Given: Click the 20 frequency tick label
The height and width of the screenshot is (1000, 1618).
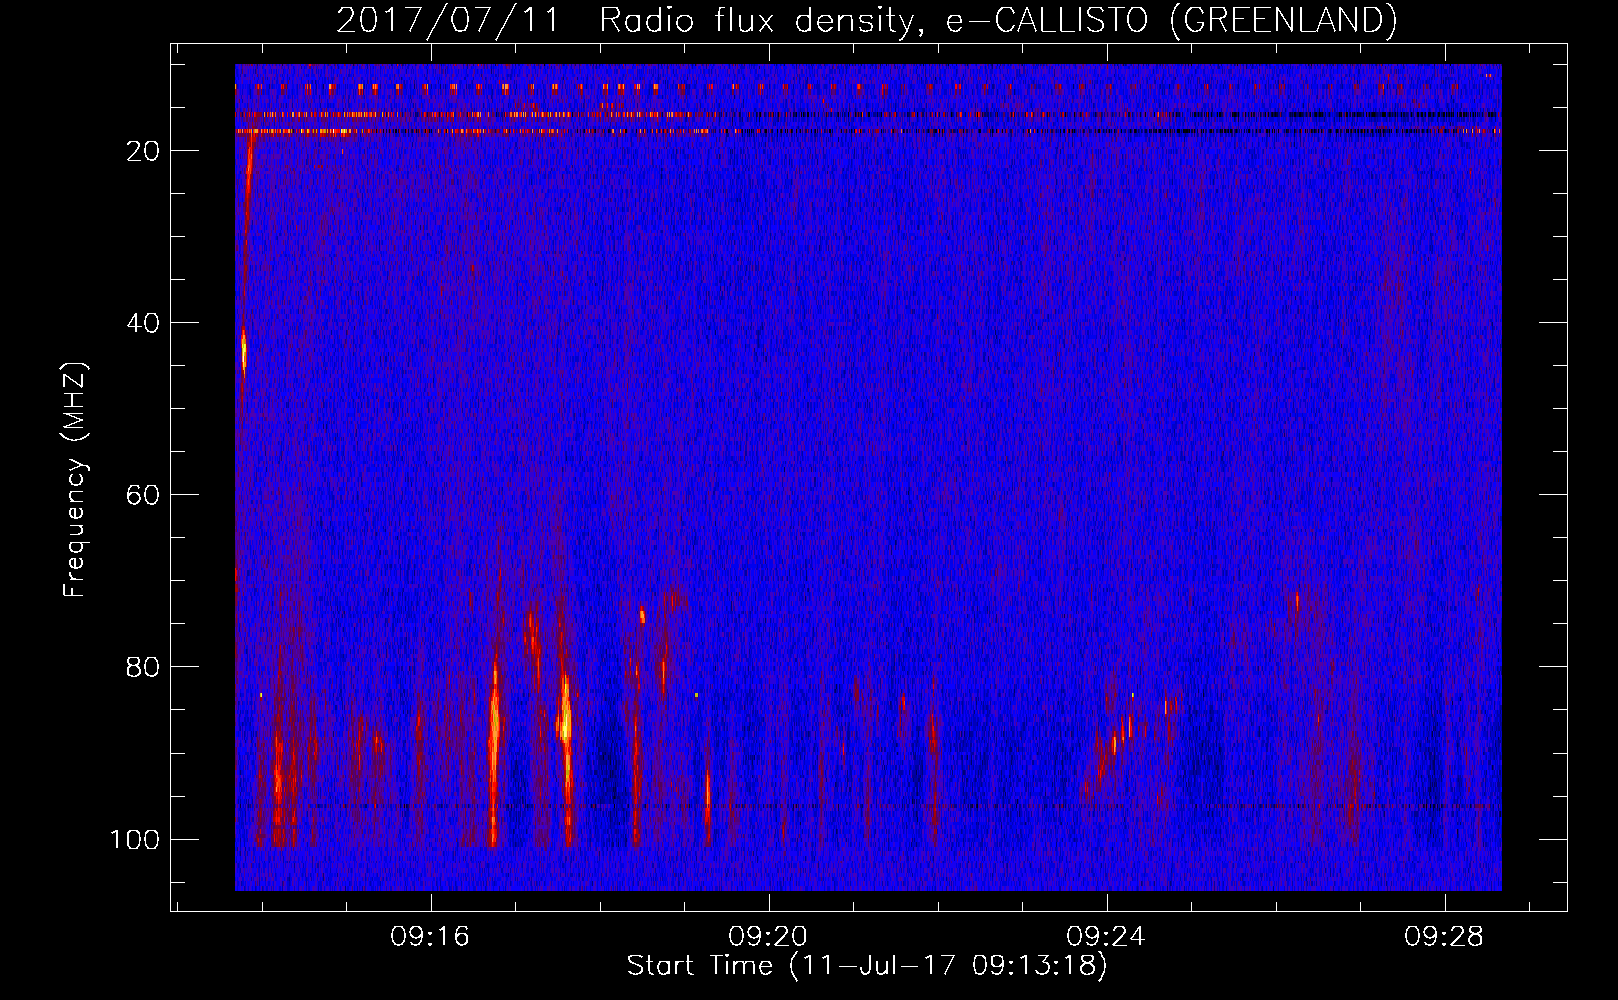Looking at the screenshot, I should click(143, 151).
